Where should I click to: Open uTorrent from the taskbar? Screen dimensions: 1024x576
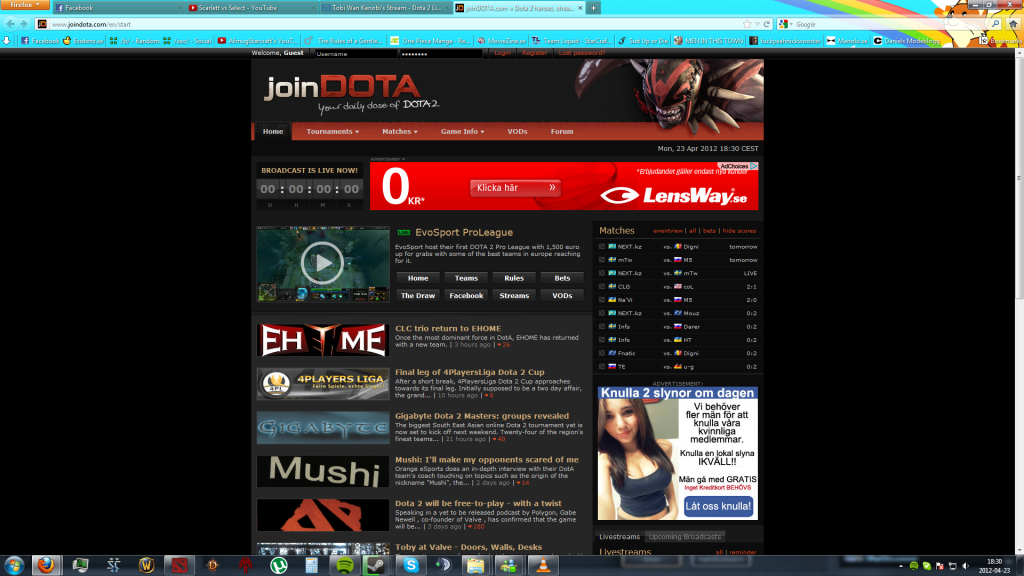(279, 565)
